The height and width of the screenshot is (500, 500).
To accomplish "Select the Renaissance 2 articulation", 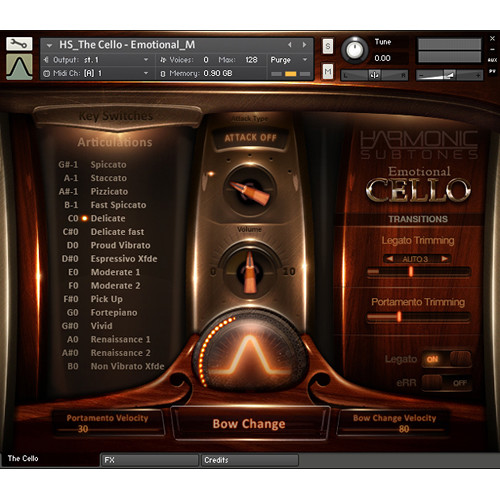I will [x=120, y=353].
